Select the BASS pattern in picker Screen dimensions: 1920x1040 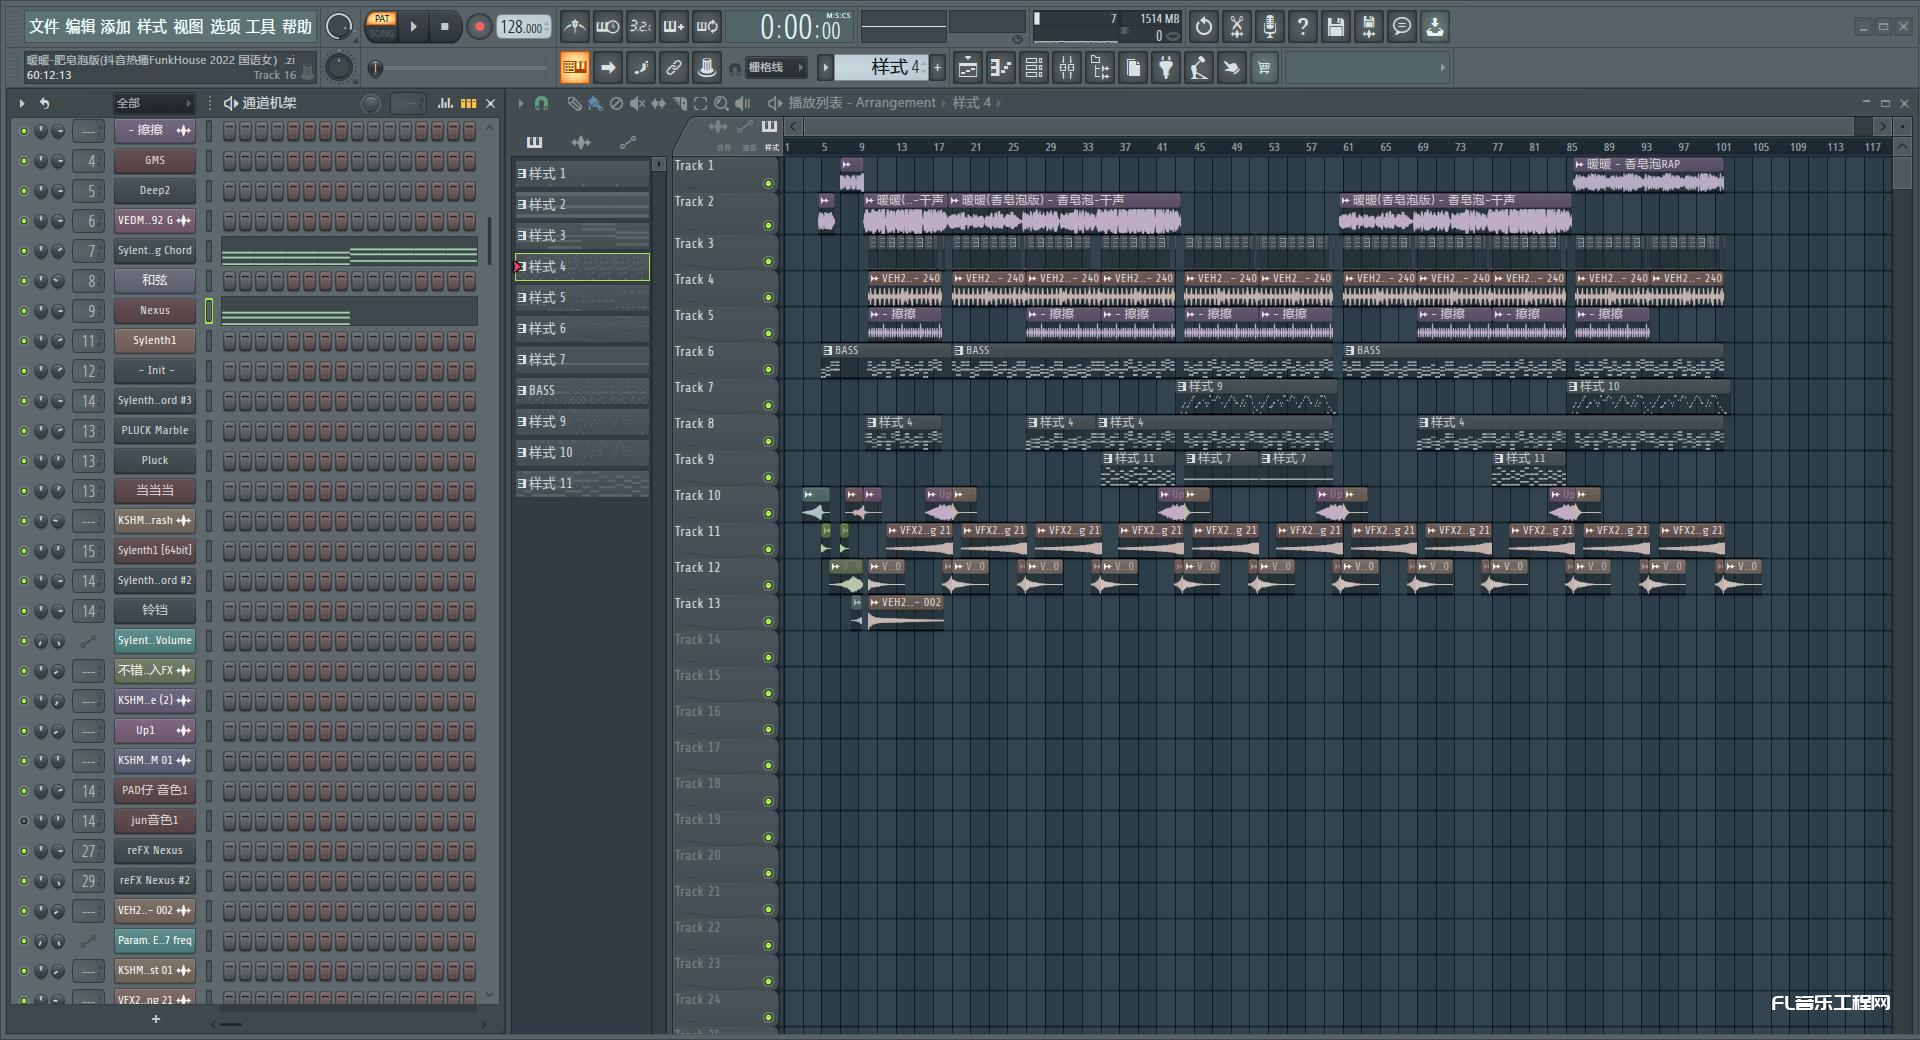(x=582, y=391)
